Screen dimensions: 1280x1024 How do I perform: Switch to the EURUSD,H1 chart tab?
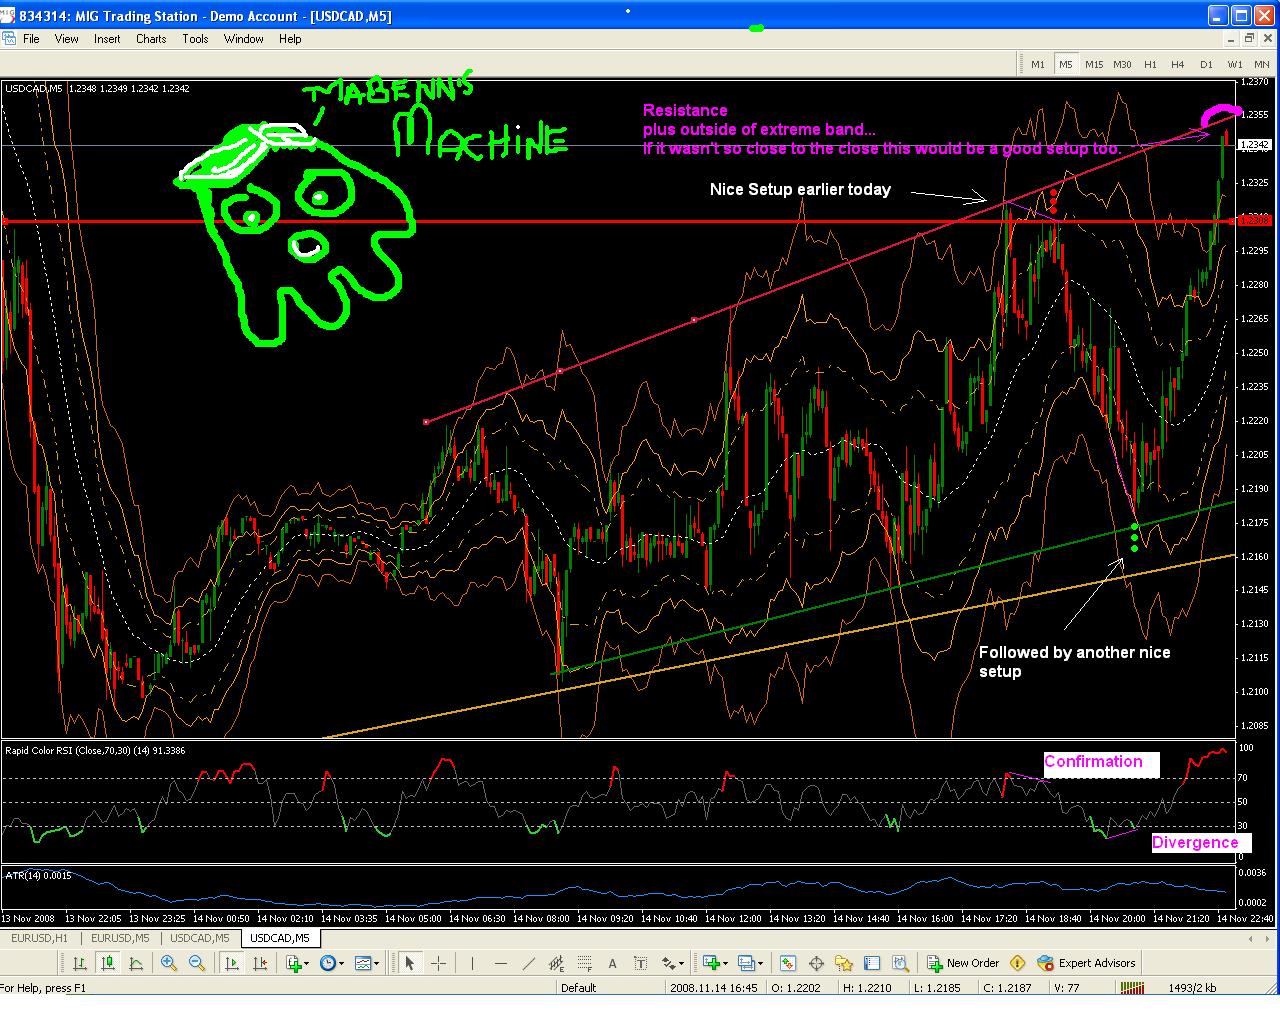40,938
